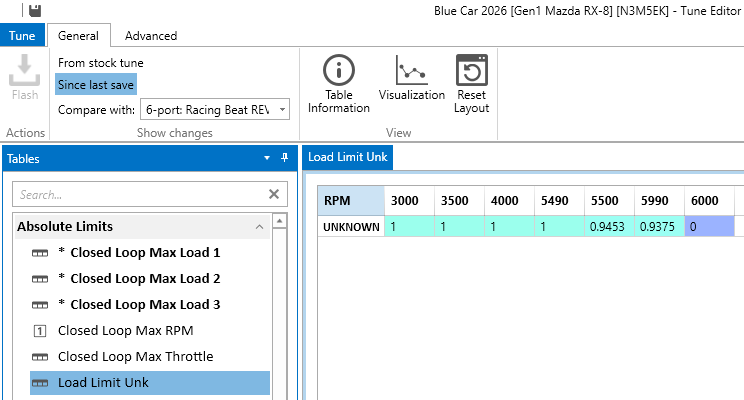Viewport: 744px width, 400px height.
Task: Click the Reset Layout icon
Action: tap(471, 72)
